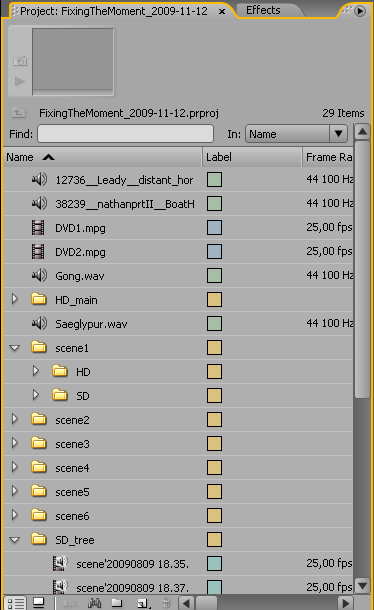Collapse the SD_tree bin
374x610 pixels.
pos(15,540)
